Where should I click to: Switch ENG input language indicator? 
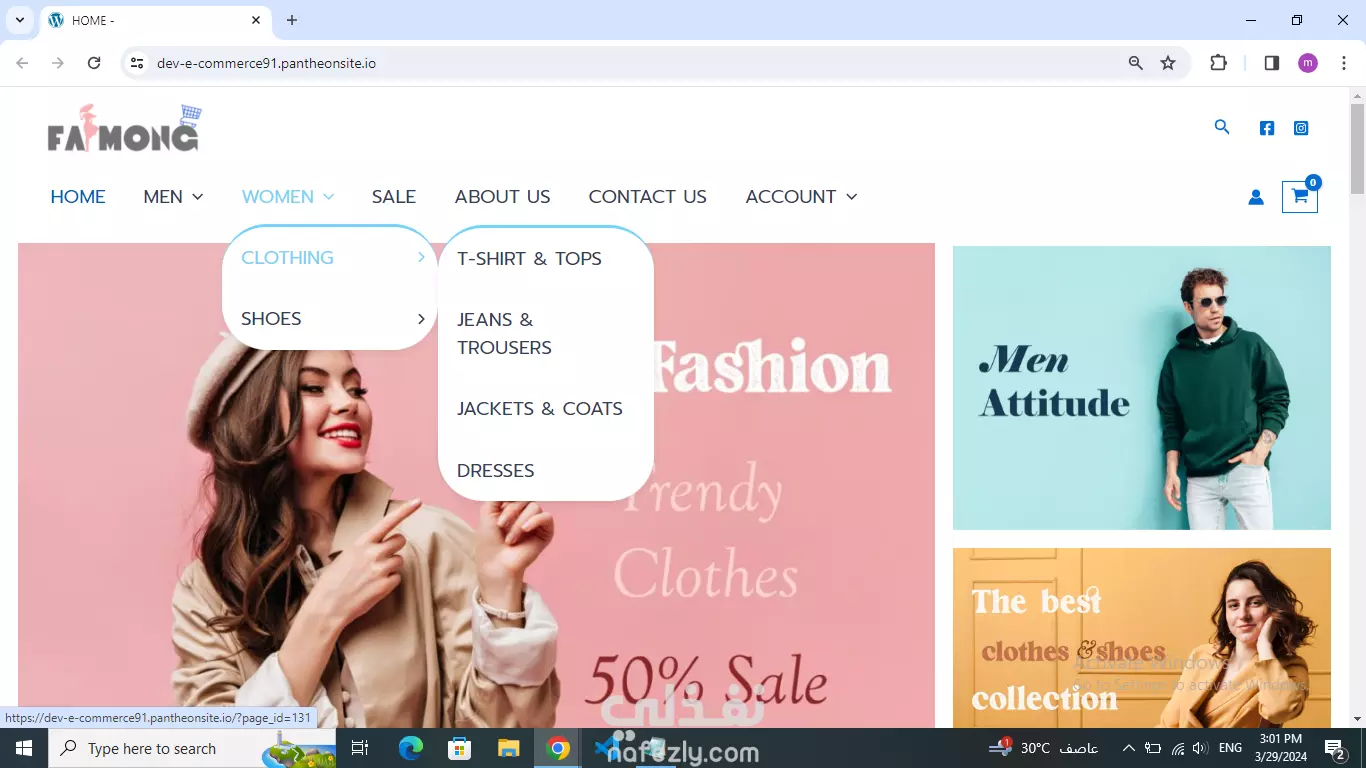[x=1231, y=748]
